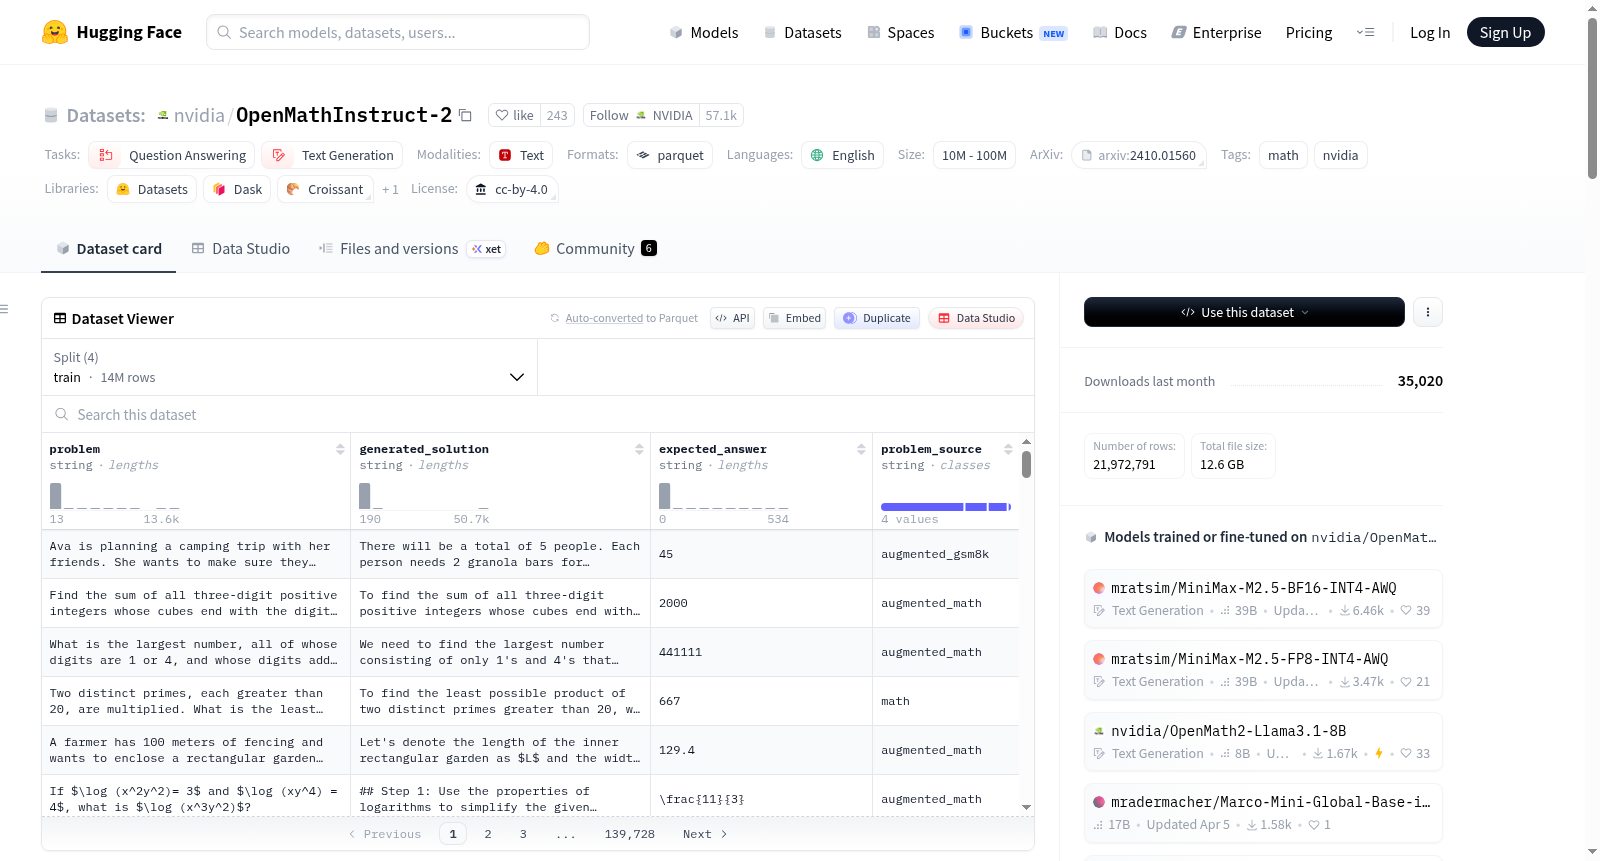
Task: Click the sort icon on generated_solution column
Action: 639,449
